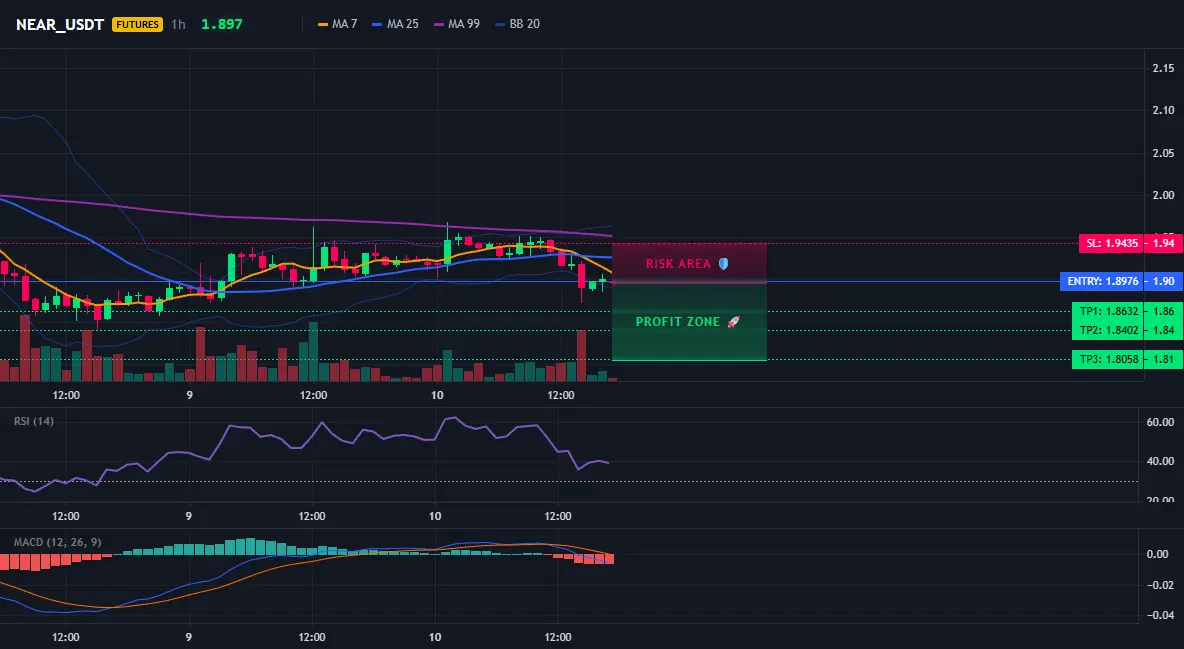Click the MACD (12, 26, 9) label
Screen dimensions: 1184x649
(57, 542)
